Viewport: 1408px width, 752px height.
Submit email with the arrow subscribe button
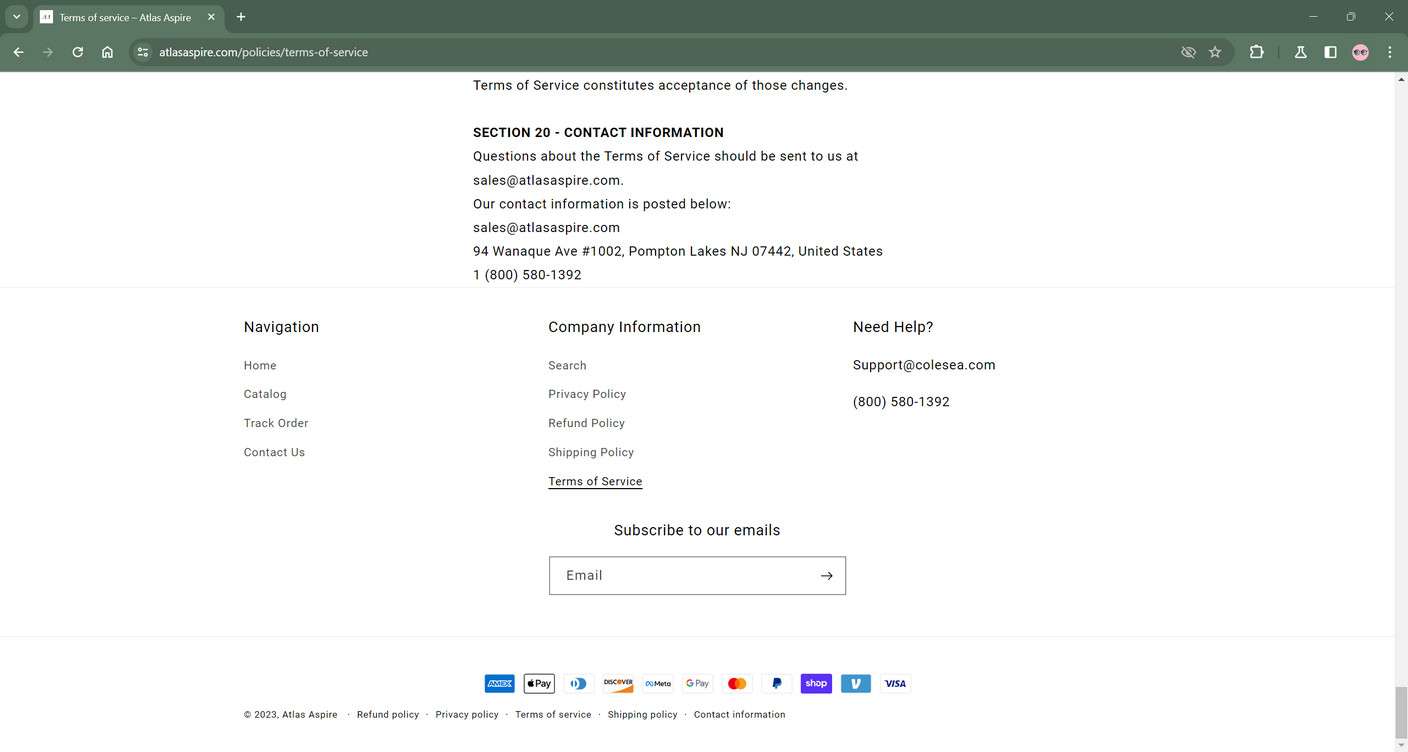826,575
